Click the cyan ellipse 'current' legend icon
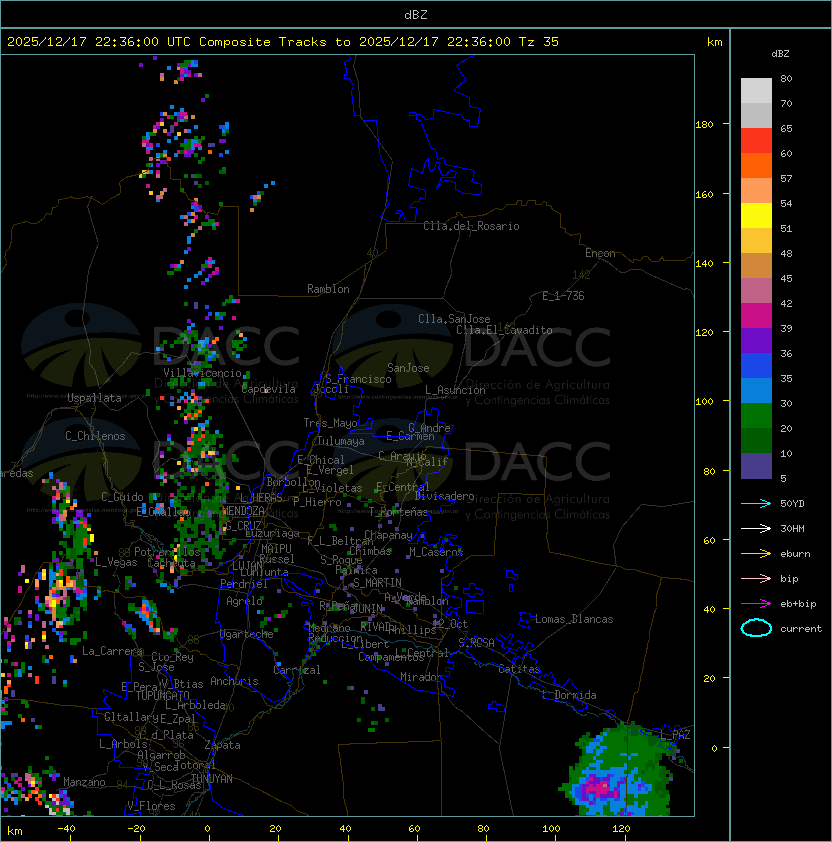The height and width of the screenshot is (842, 832). (x=756, y=628)
